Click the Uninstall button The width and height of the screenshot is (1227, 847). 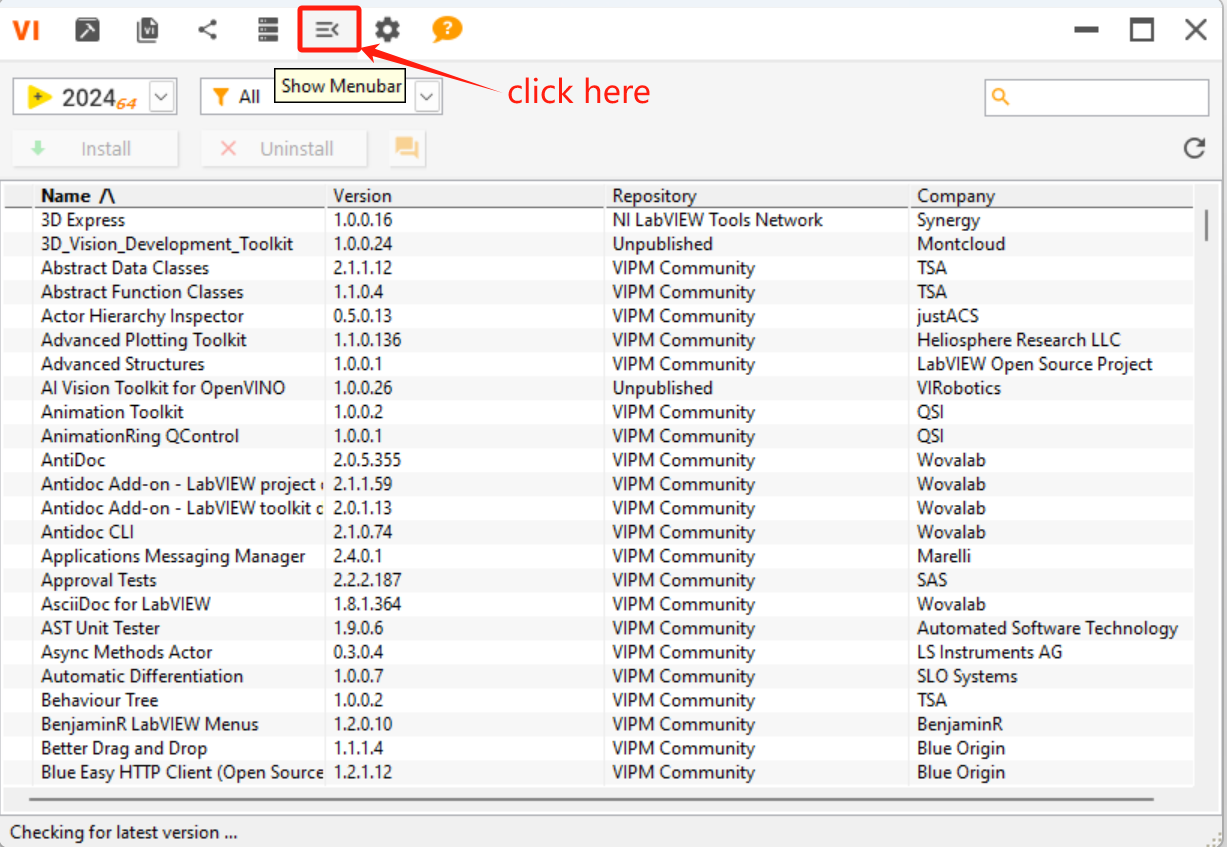pyautogui.click(x=284, y=149)
